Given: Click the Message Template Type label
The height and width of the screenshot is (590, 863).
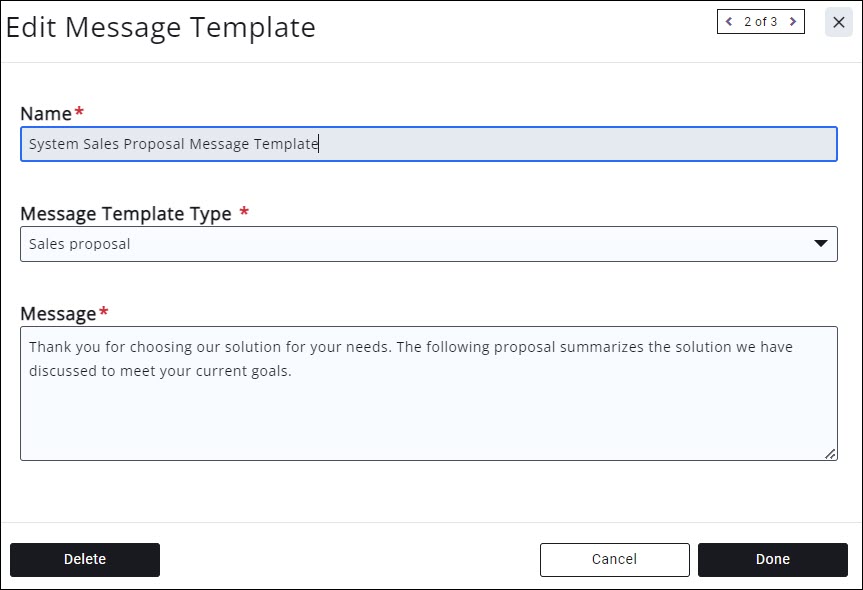Looking at the screenshot, I should pos(126,214).
